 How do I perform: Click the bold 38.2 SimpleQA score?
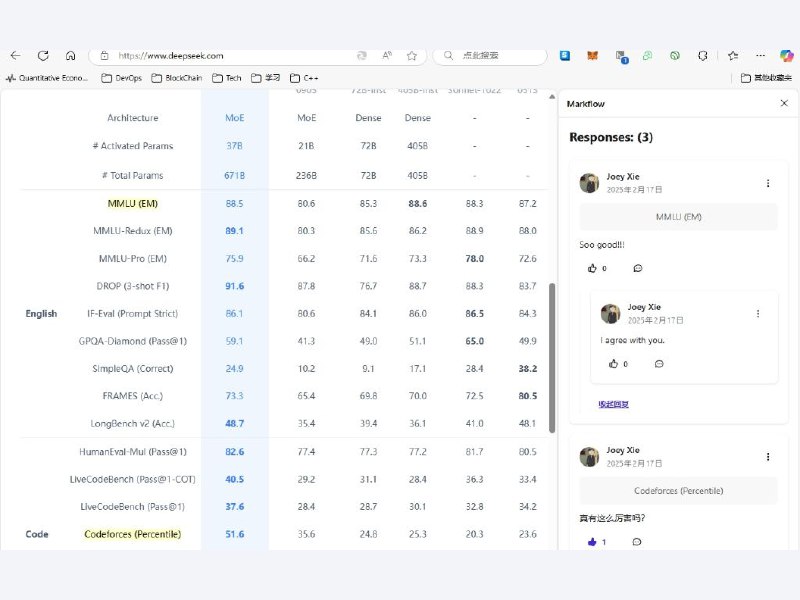(528, 369)
